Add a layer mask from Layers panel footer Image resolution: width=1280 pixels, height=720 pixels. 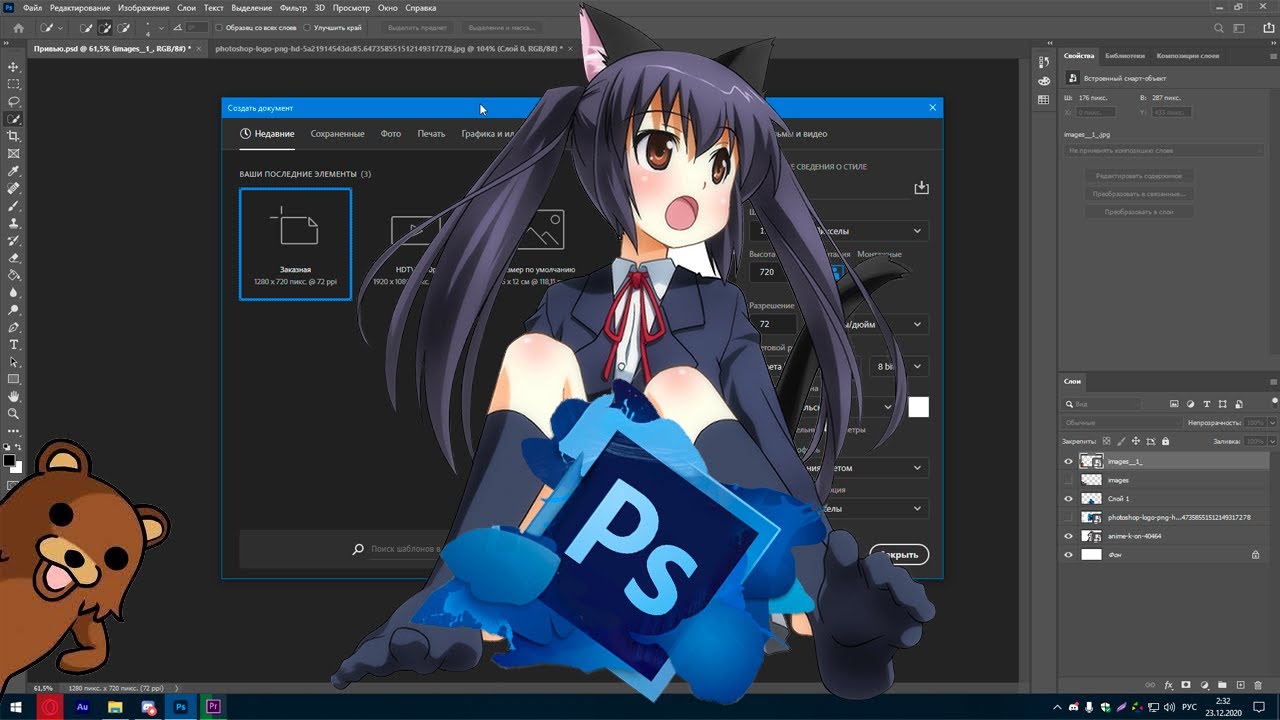[1186, 685]
